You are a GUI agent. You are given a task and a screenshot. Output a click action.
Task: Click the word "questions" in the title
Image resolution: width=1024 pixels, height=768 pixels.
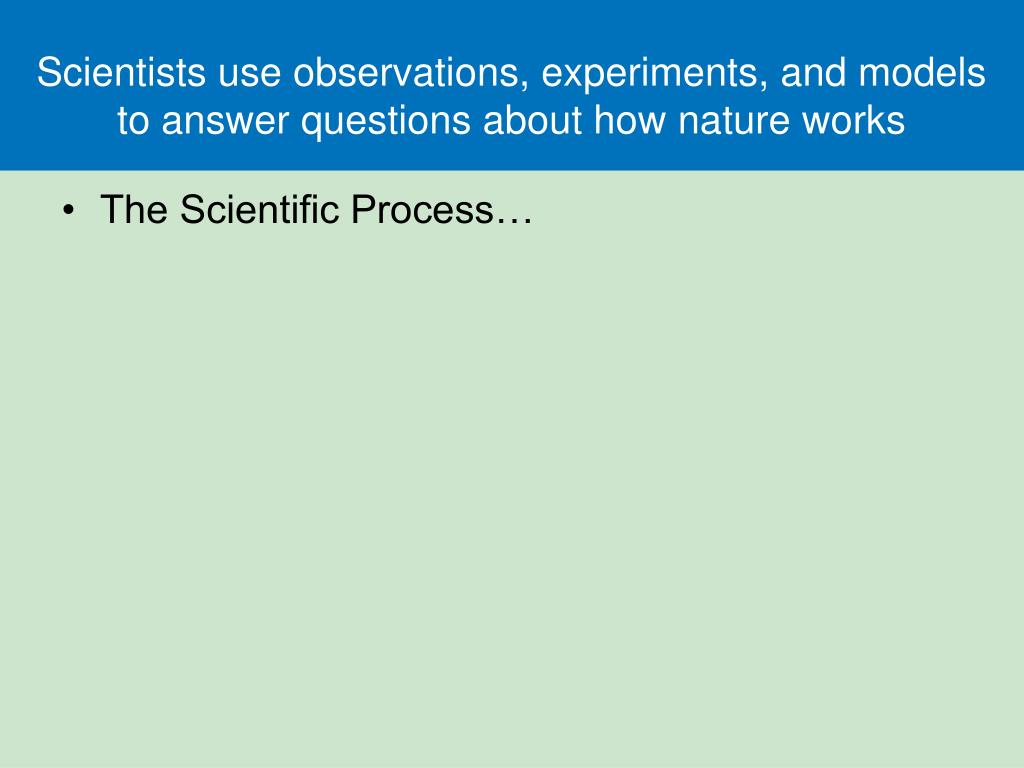tap(385, 123)
